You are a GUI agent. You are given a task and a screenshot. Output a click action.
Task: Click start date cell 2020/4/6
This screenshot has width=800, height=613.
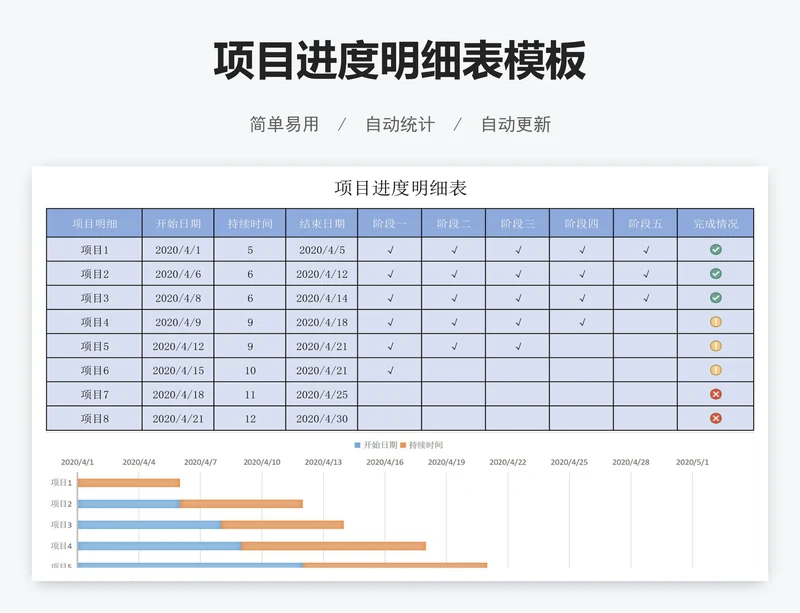[x=178, y=274]
